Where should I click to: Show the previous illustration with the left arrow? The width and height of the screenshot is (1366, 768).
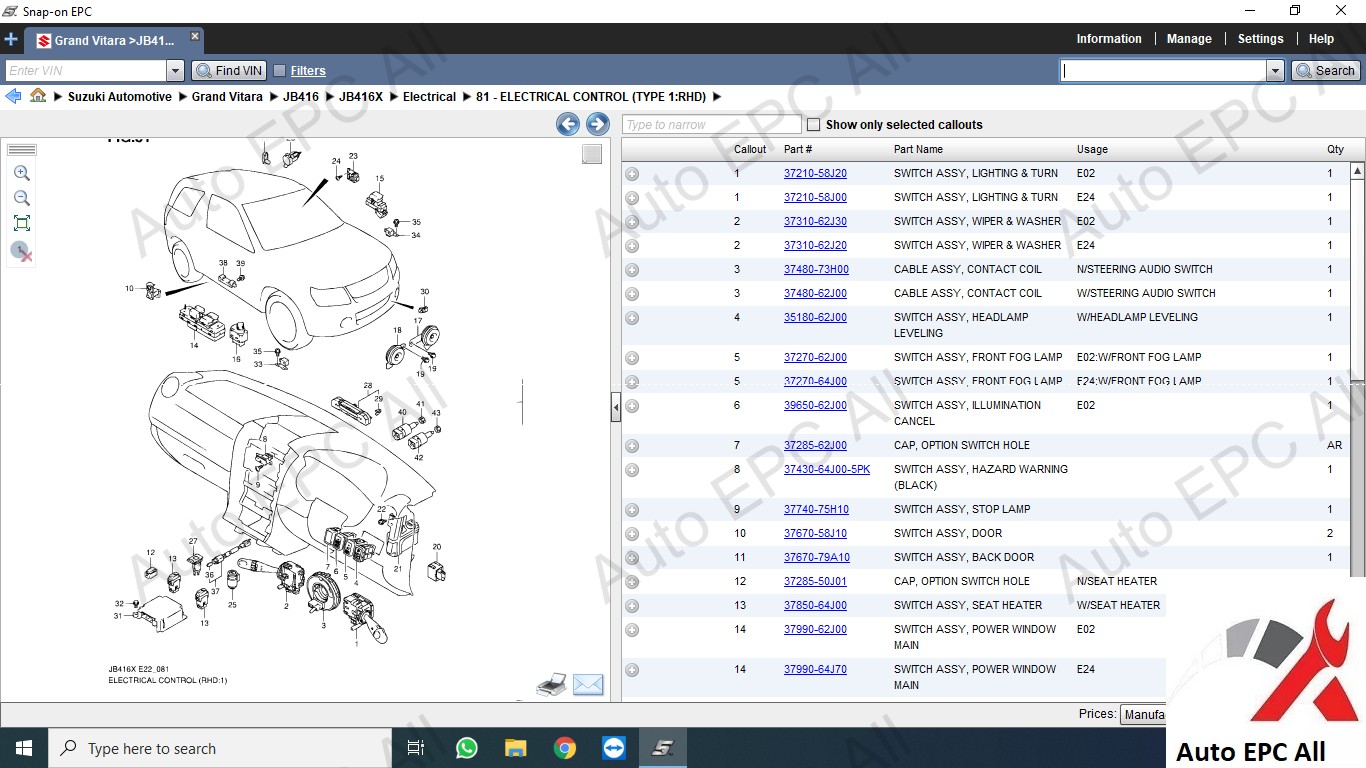(x=568, y=124)
